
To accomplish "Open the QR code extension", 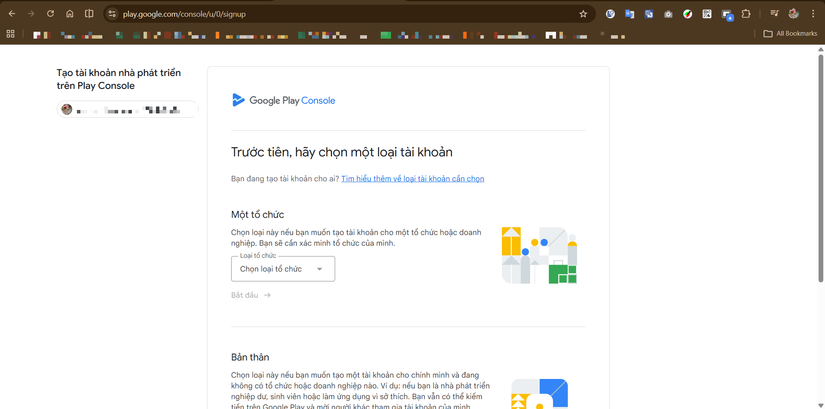I will click(707, 14).
